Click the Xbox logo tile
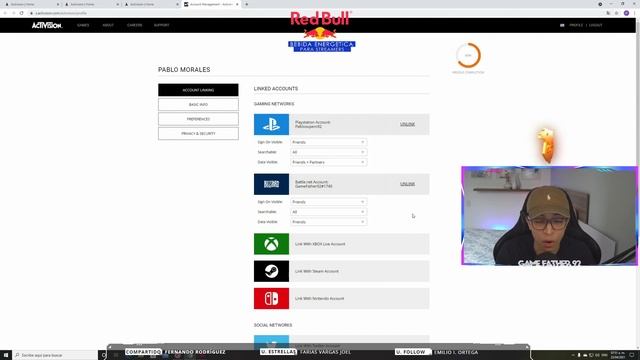Screen dimensions: 640x360 [271, 244]
